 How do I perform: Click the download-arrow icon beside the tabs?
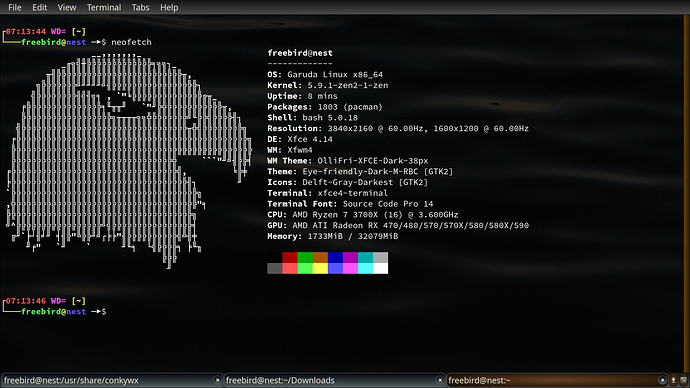[673, 380]
